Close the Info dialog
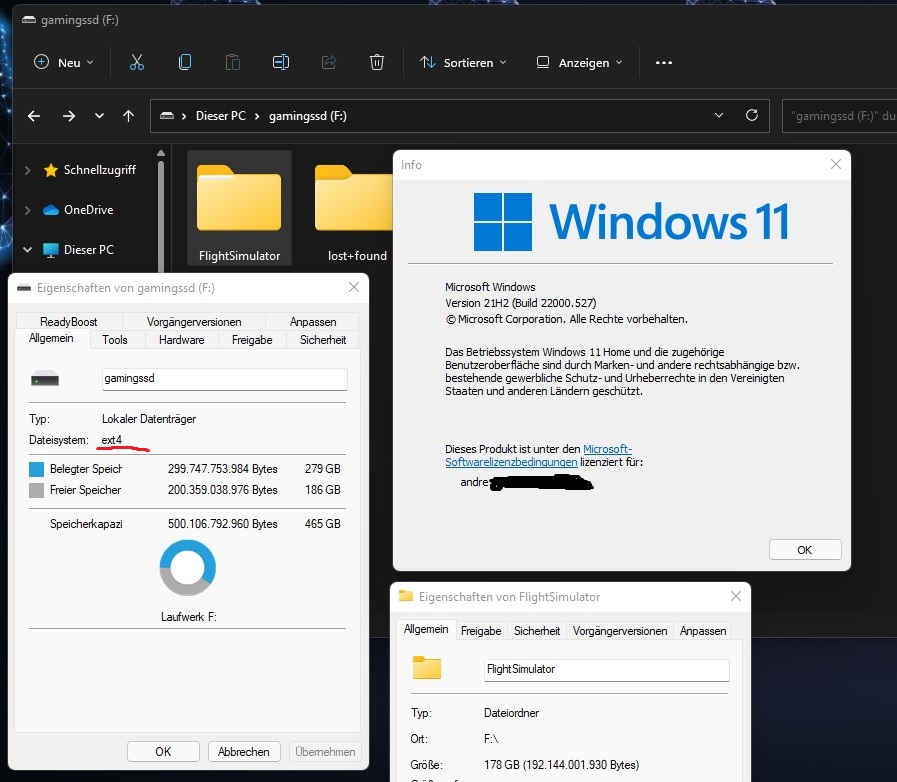Viewport: 897px width, 782px height. [x=835, y=165]
